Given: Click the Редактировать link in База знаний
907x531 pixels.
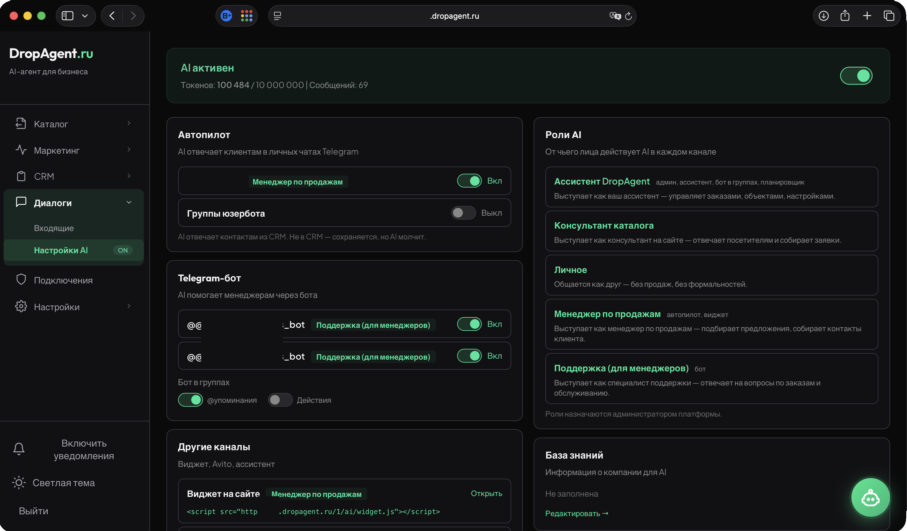Looking at the screenshot, I should click(576, 513).
